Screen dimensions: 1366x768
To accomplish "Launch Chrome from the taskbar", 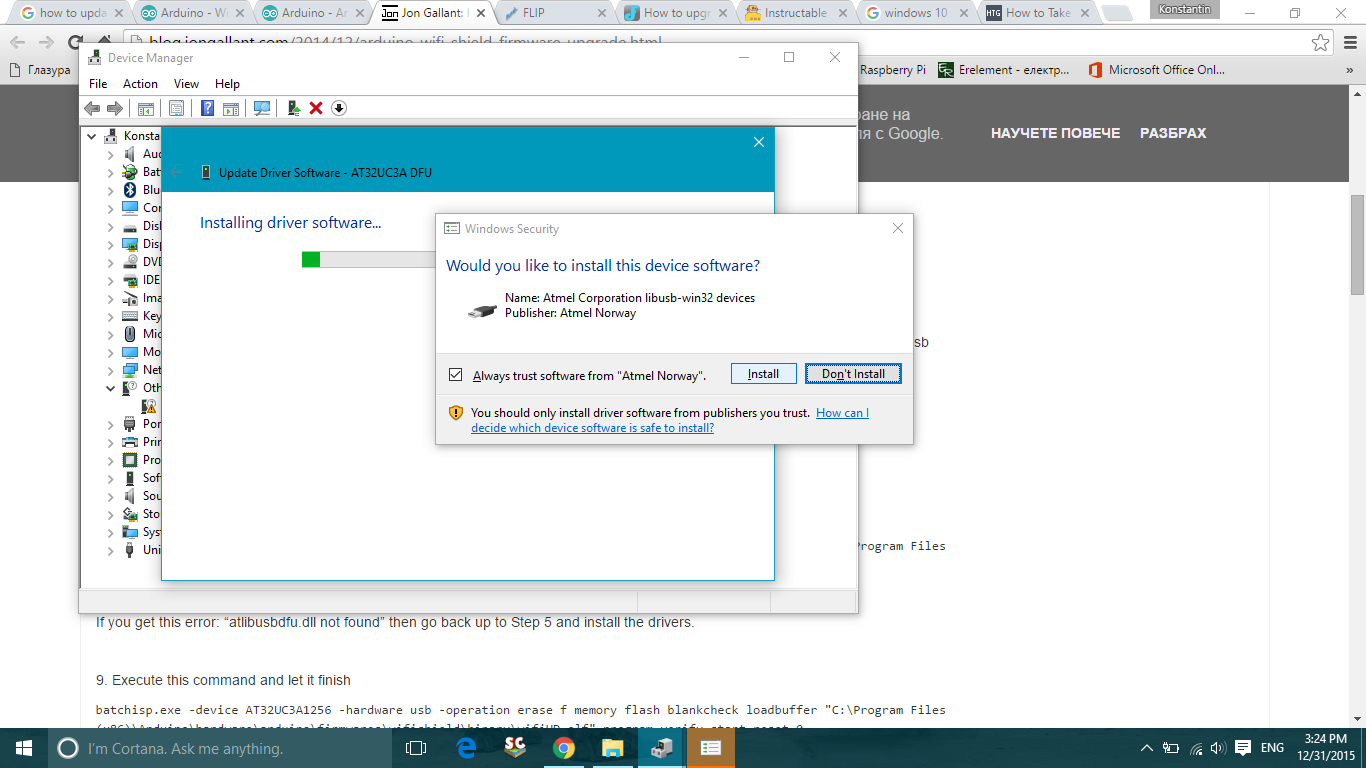I will coord(563,747).
